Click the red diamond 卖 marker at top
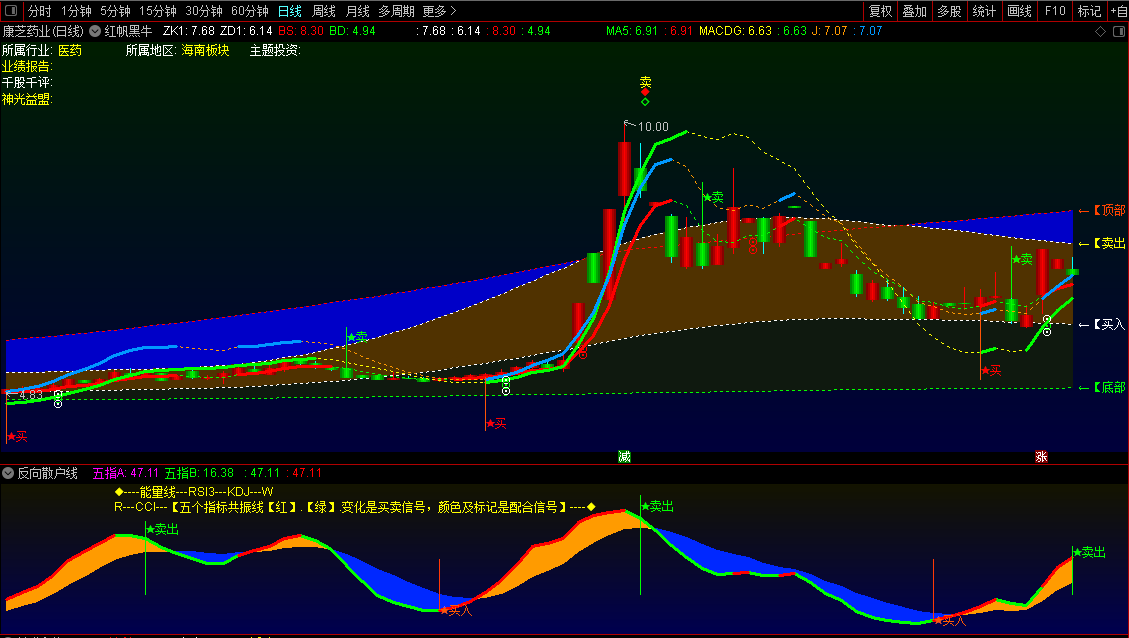 coord(645,92)
